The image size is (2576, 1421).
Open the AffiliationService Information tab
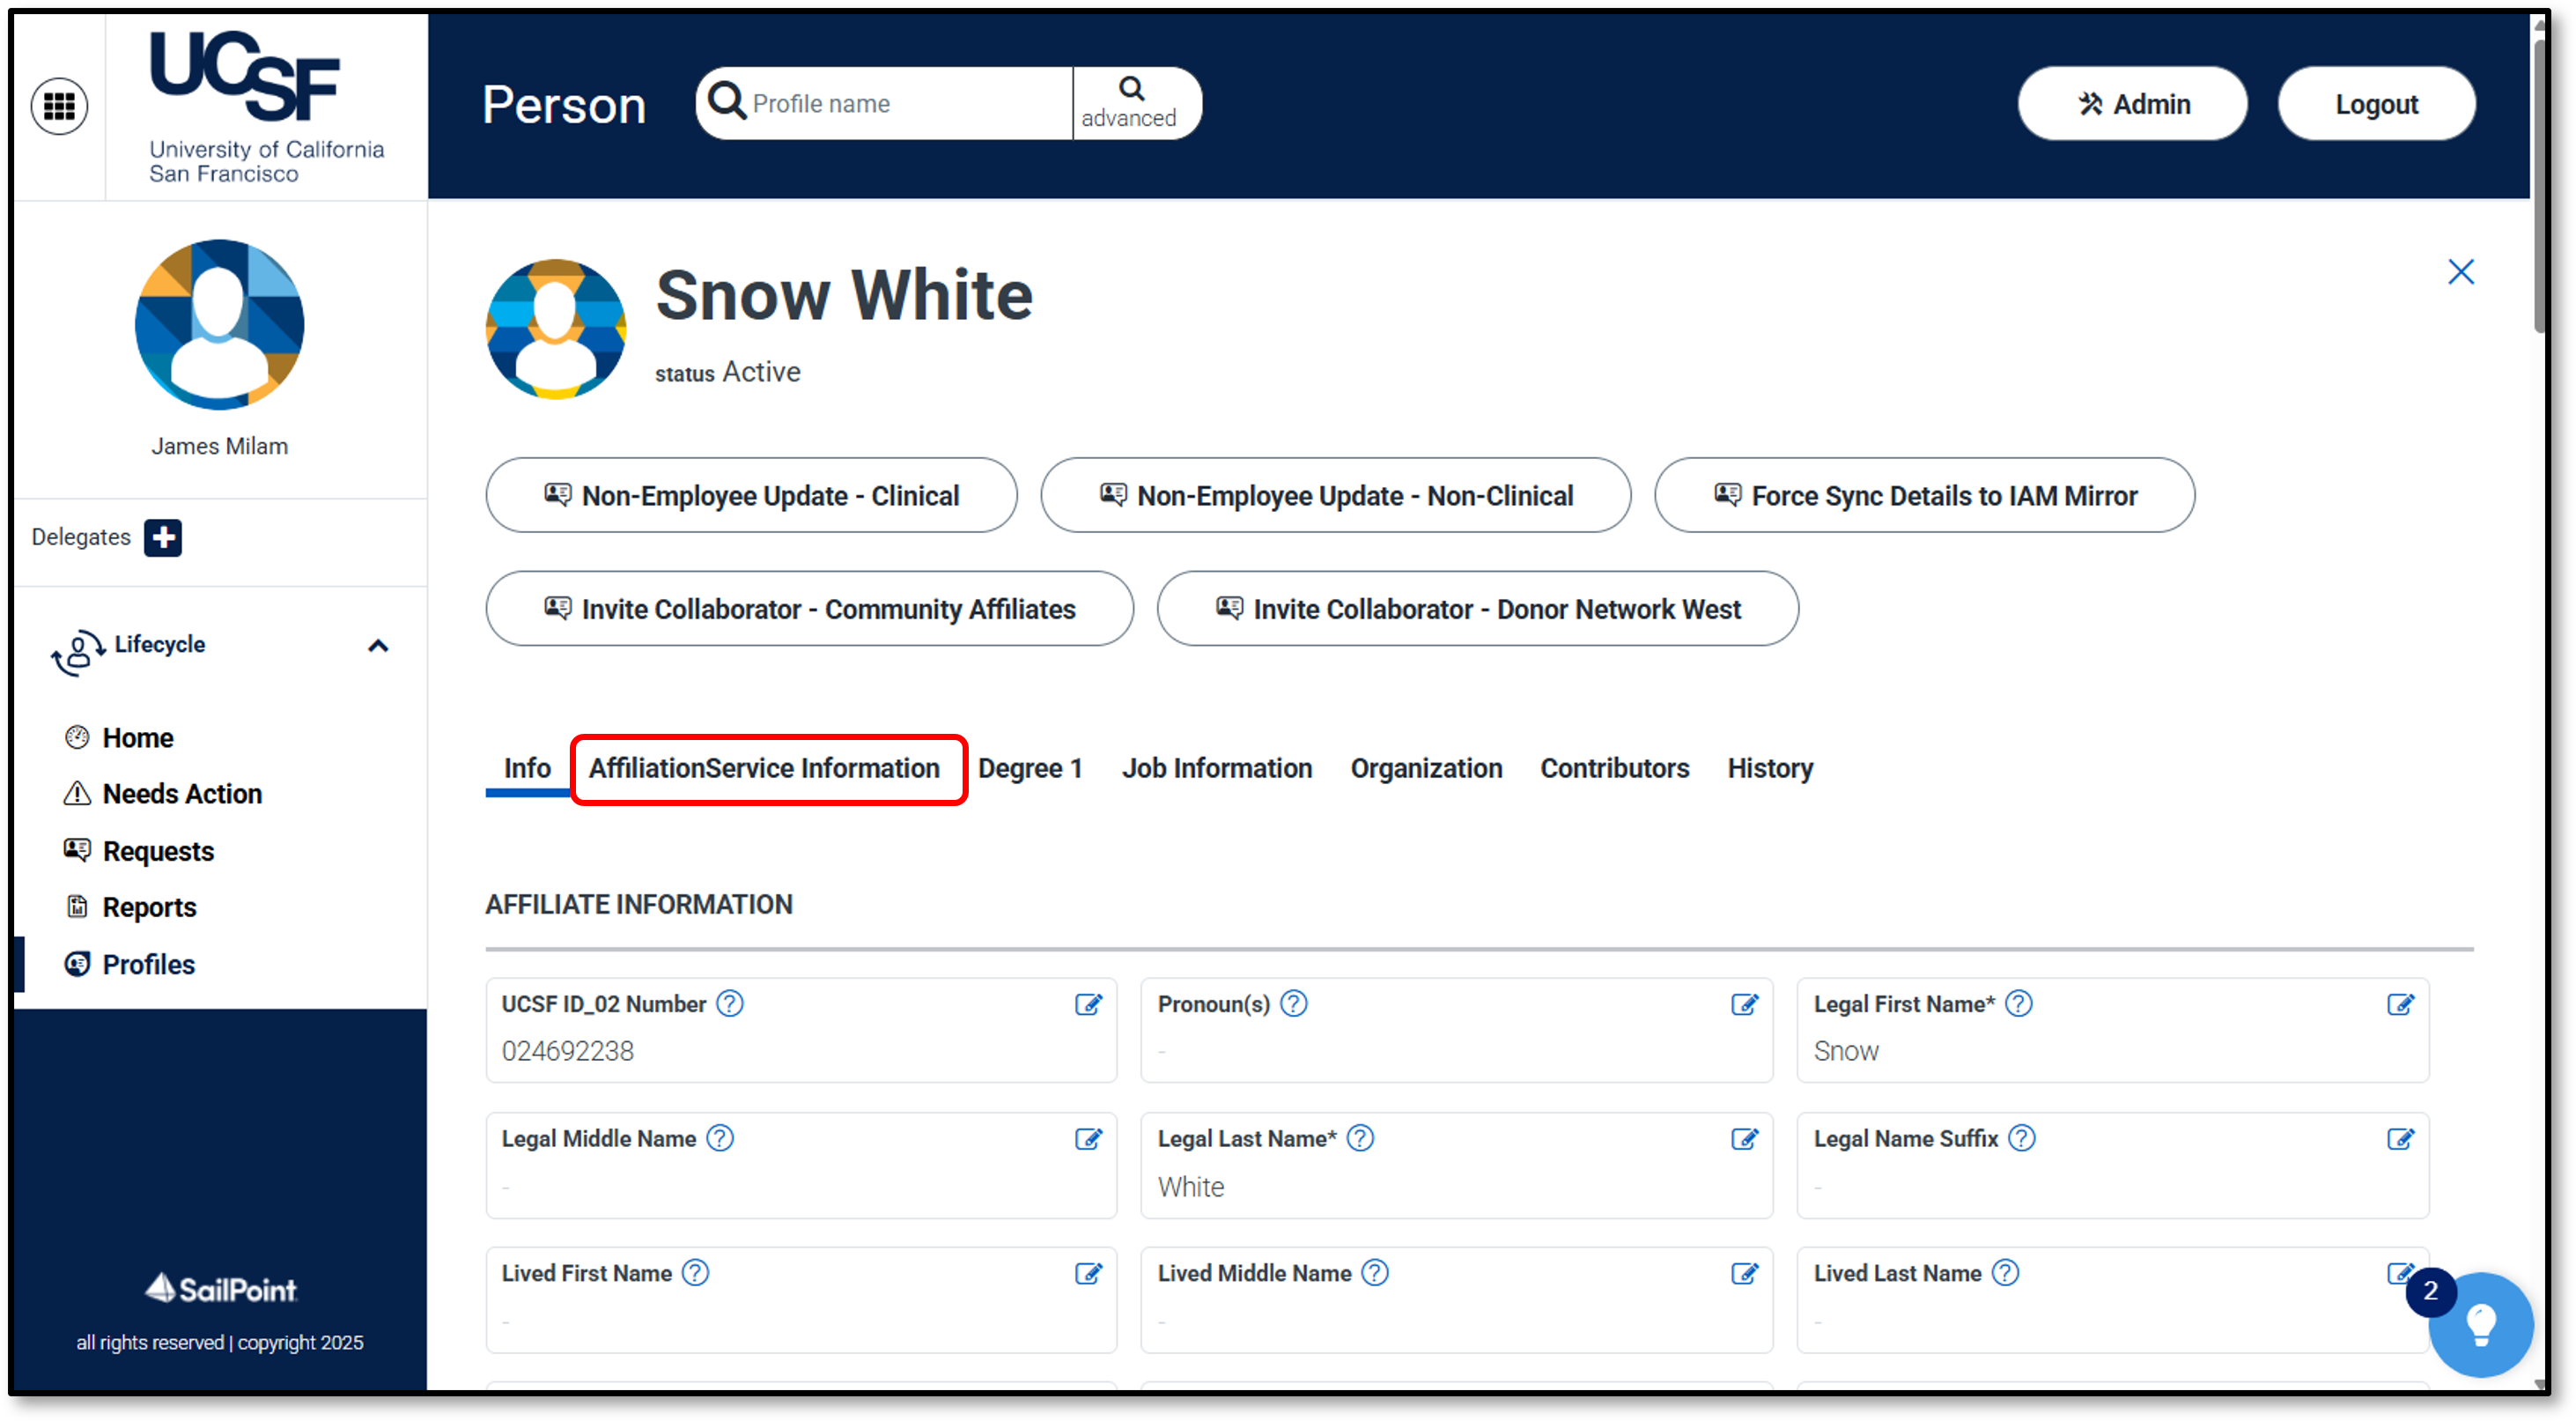click(x=764, y=768)
